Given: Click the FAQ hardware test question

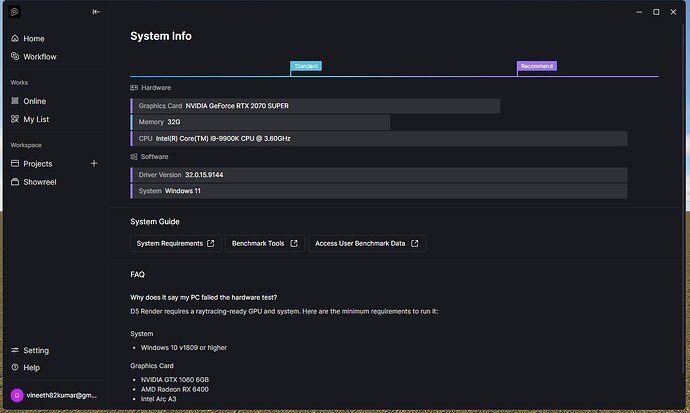Looking at the screenshot, I should (203, 298).
